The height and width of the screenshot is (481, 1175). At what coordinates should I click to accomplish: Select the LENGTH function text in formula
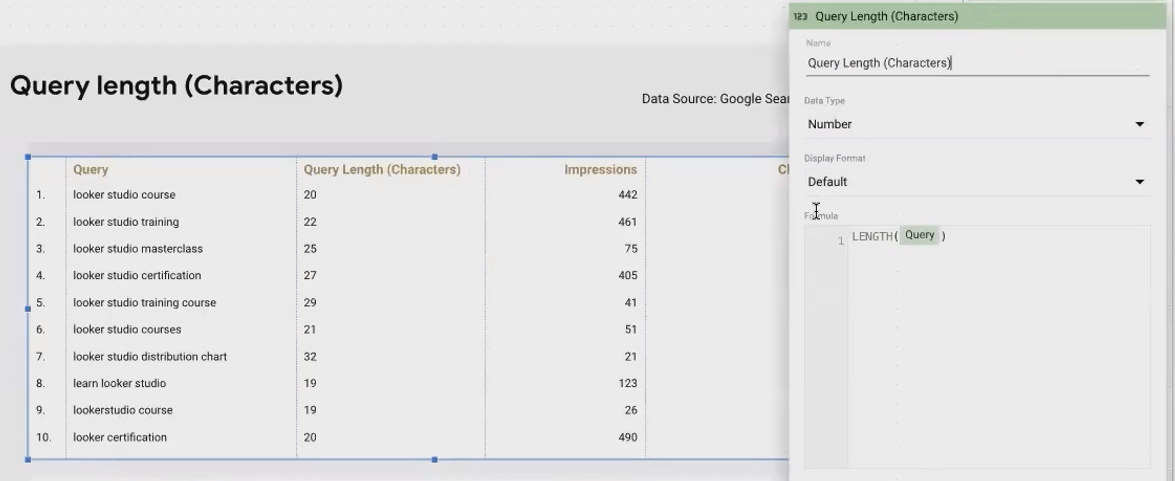tap(872, 236)
